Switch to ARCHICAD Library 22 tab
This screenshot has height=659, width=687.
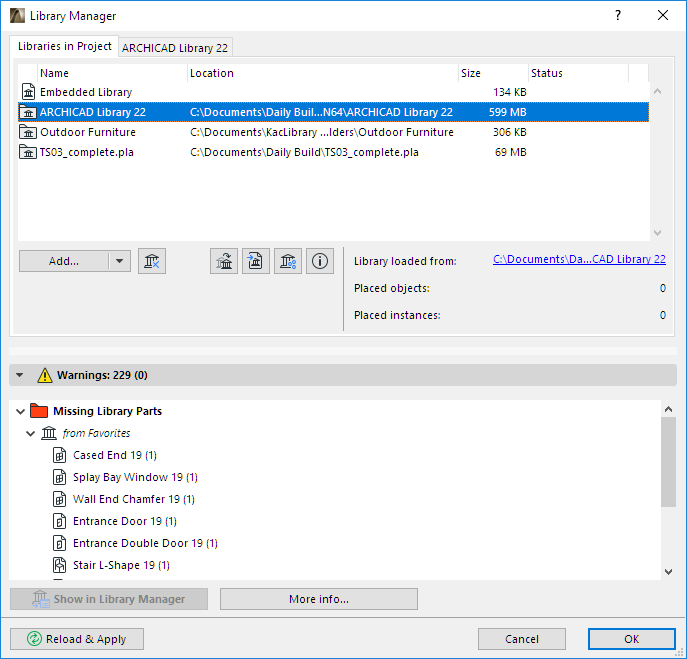[175, 48]
